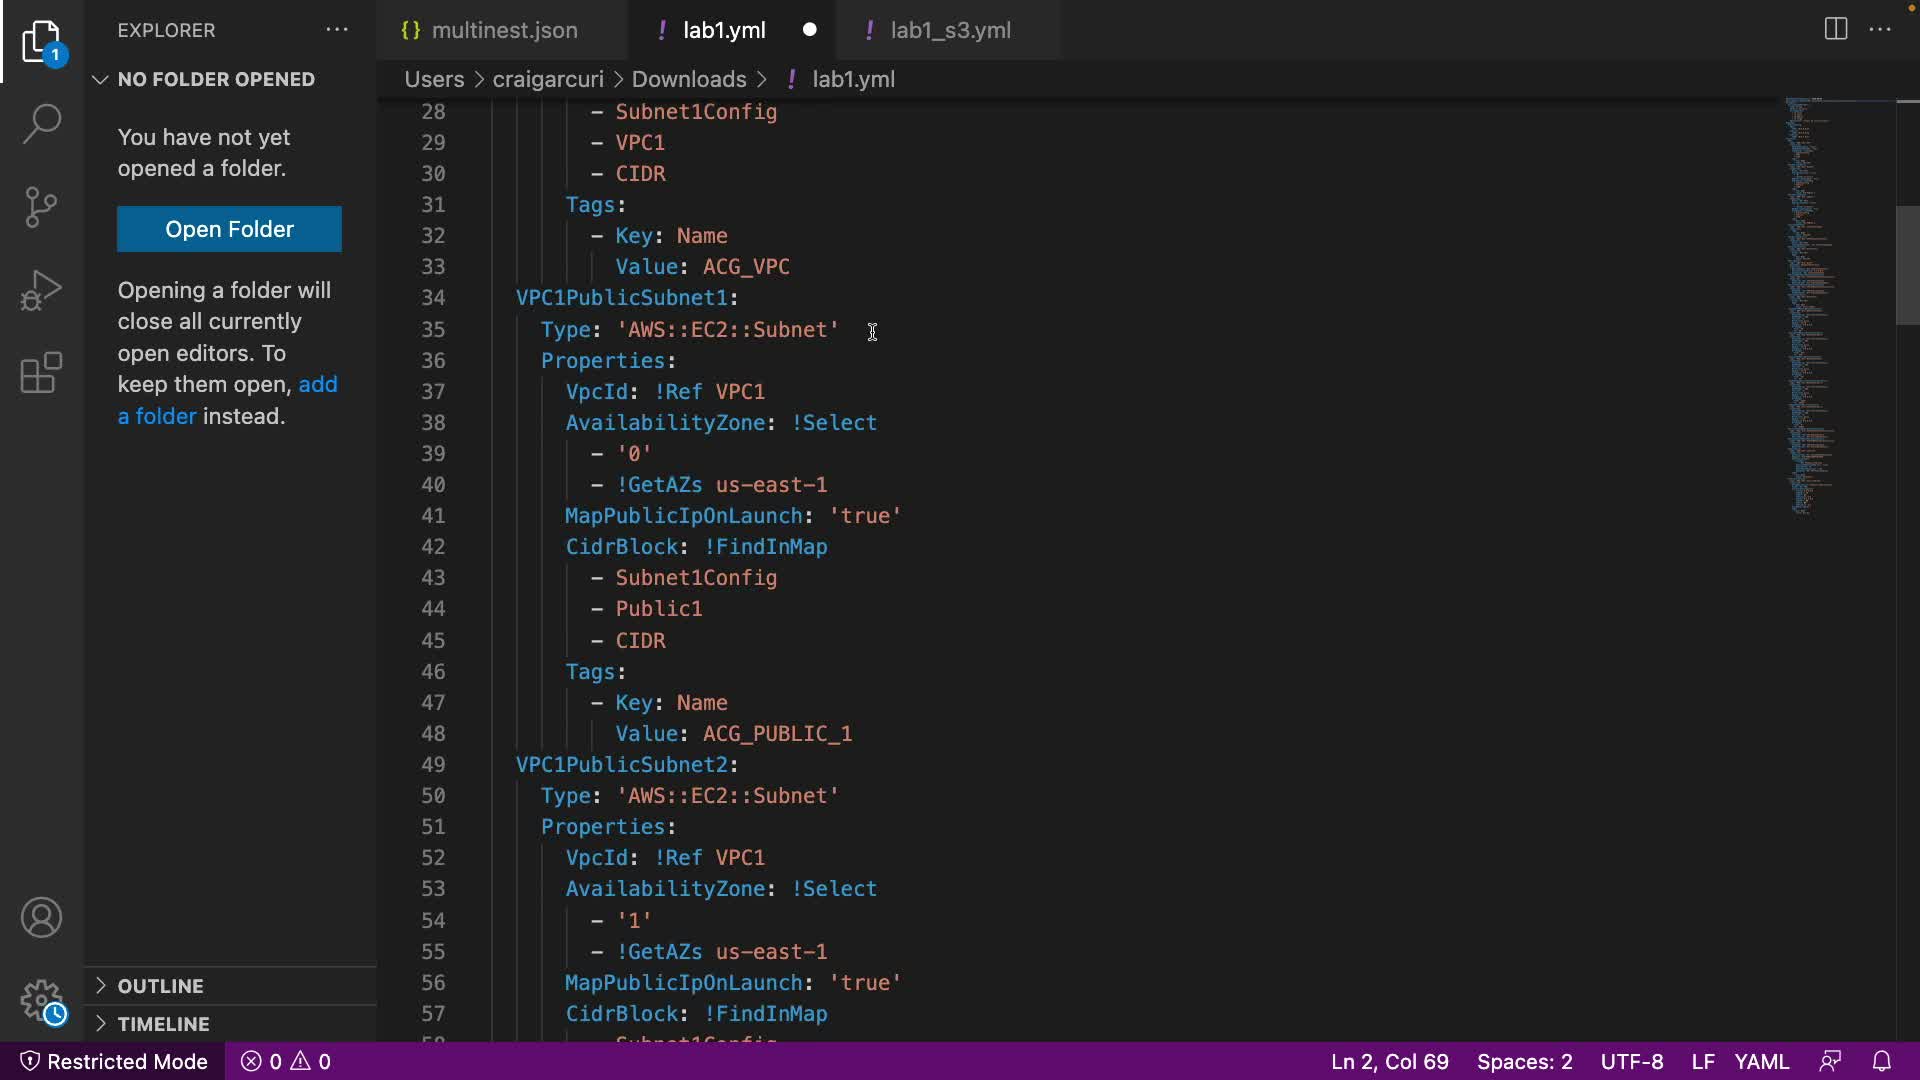Open the Explorer view icon
The height and width of the screenshot is (1080, 1920).
coord(41,42)
